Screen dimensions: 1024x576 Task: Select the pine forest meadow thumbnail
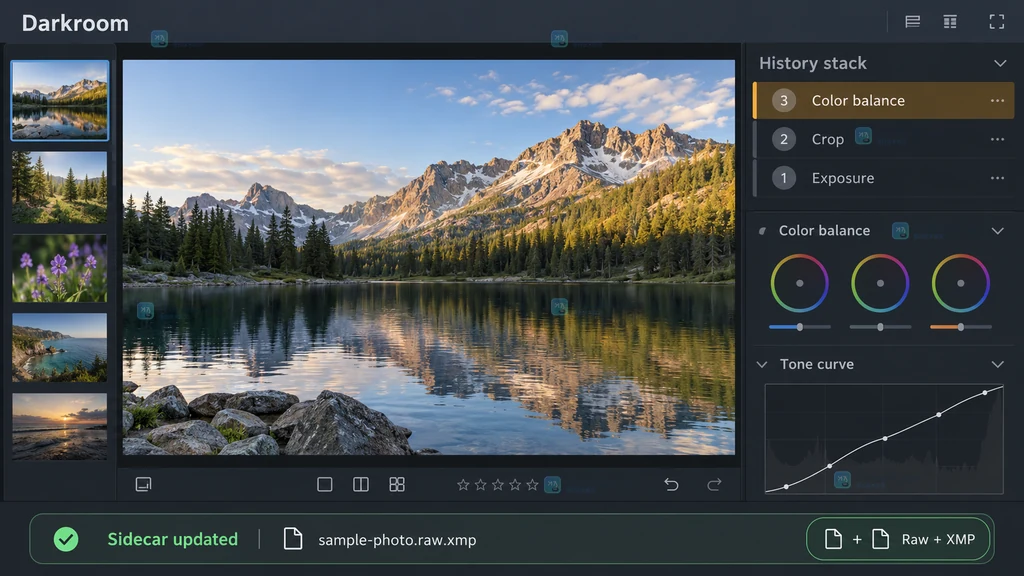(59, 187)
